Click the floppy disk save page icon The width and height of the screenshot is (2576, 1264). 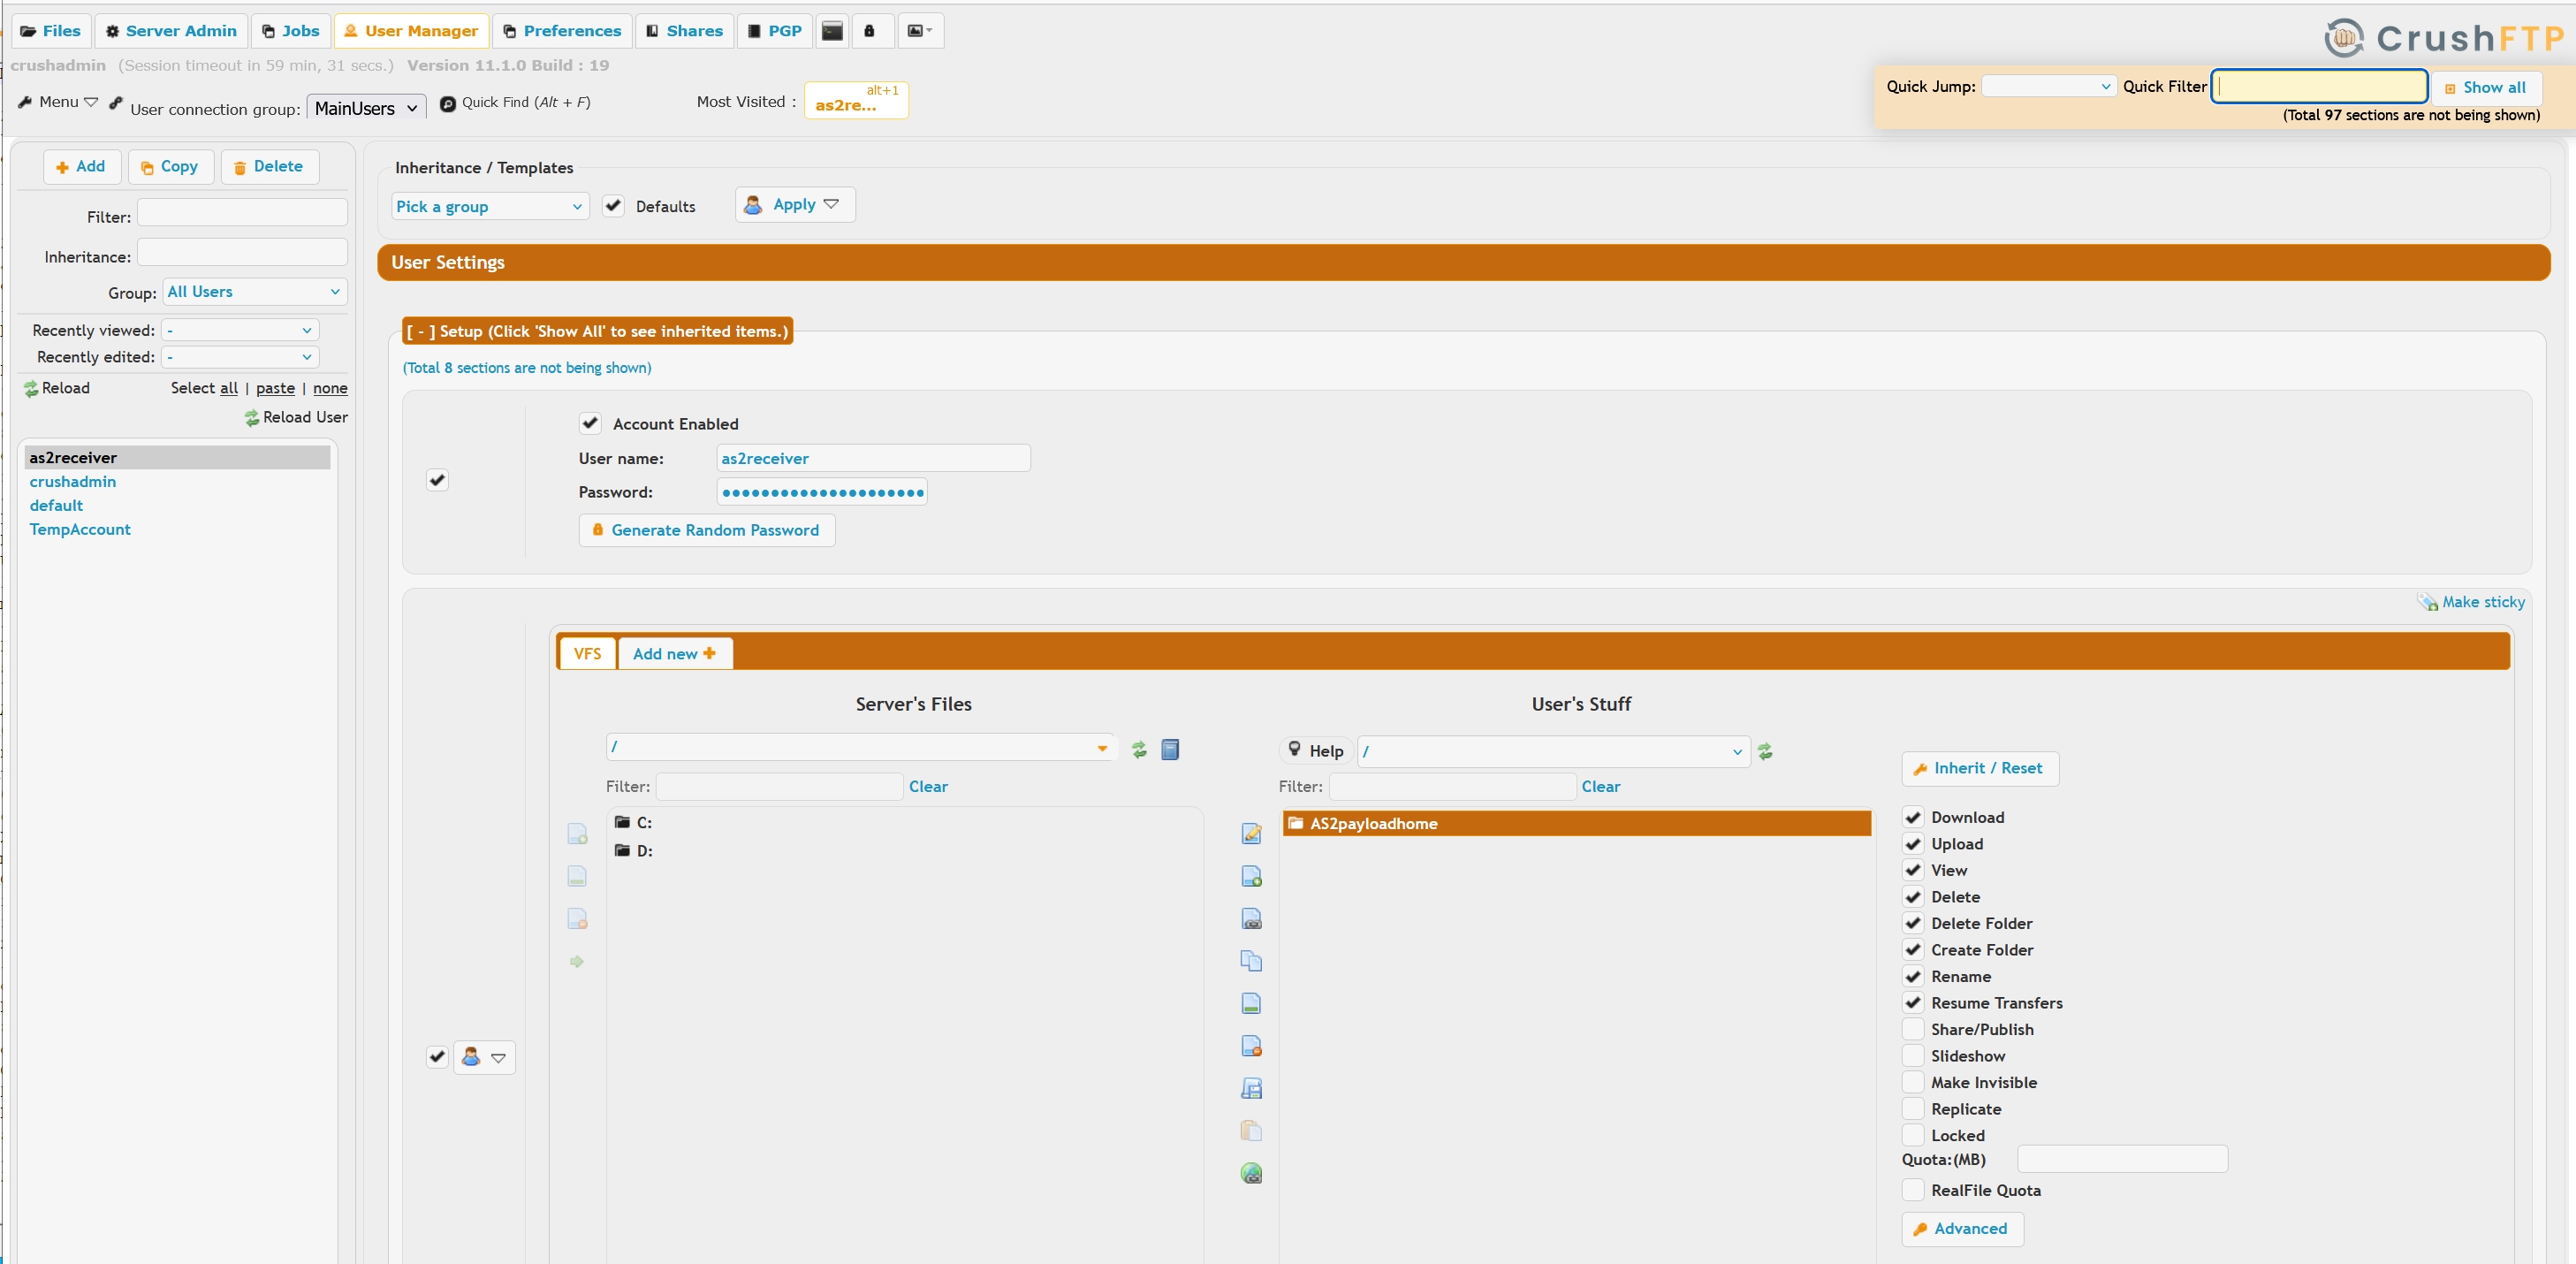click(1251, 1088)
